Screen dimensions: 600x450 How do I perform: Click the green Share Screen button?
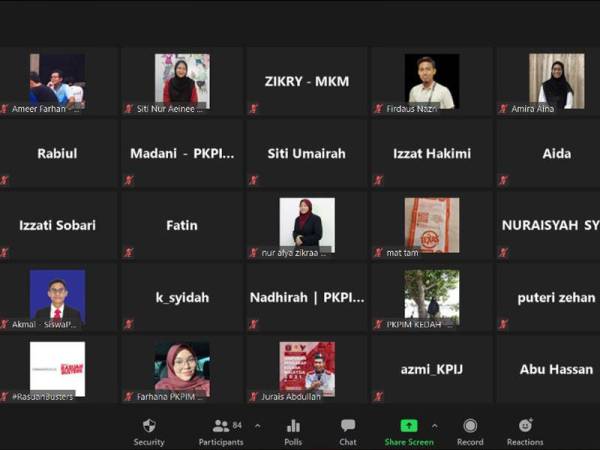[x=409, y=426]
